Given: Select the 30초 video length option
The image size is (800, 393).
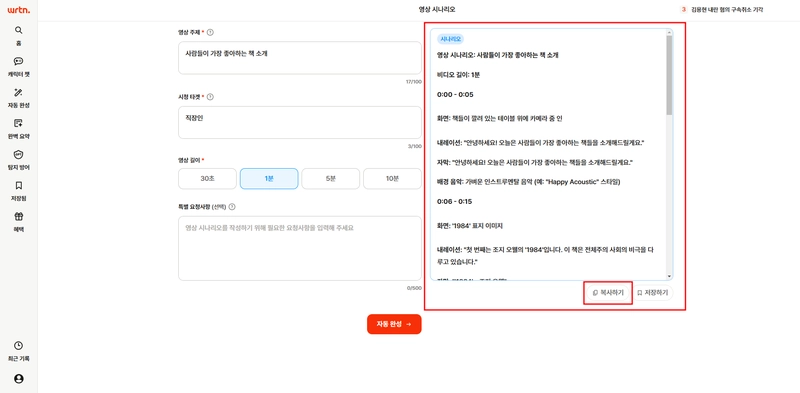Looking at the screenshot, I should click(207, 179).
